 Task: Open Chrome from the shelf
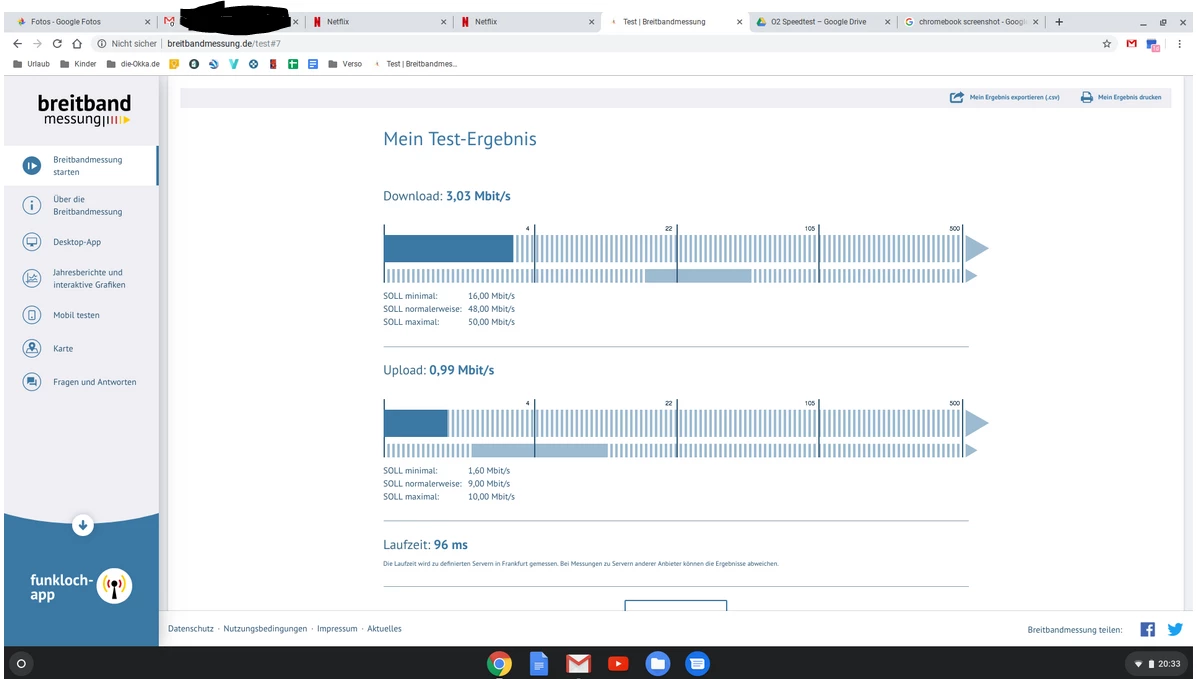pyautogui.click(x=499, y=664)
